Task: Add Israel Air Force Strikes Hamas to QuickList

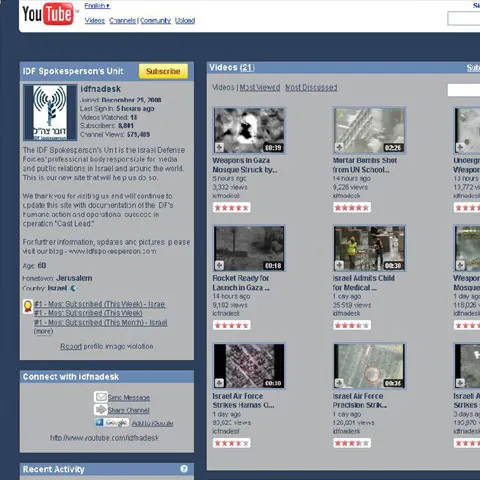Action: [219, 383]
